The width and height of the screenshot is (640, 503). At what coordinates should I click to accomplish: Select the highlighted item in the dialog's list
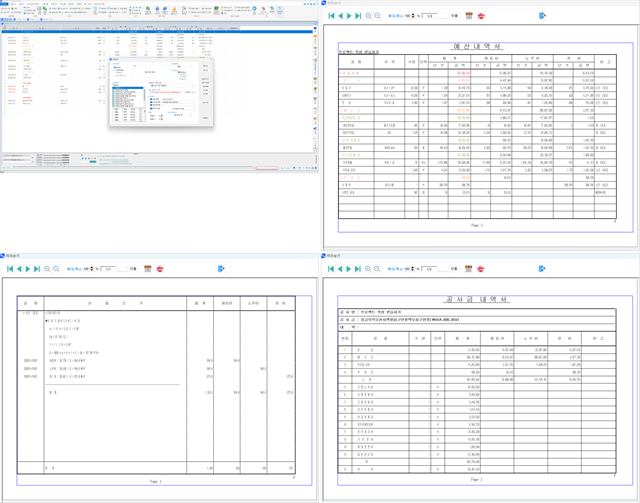point(128,88)
